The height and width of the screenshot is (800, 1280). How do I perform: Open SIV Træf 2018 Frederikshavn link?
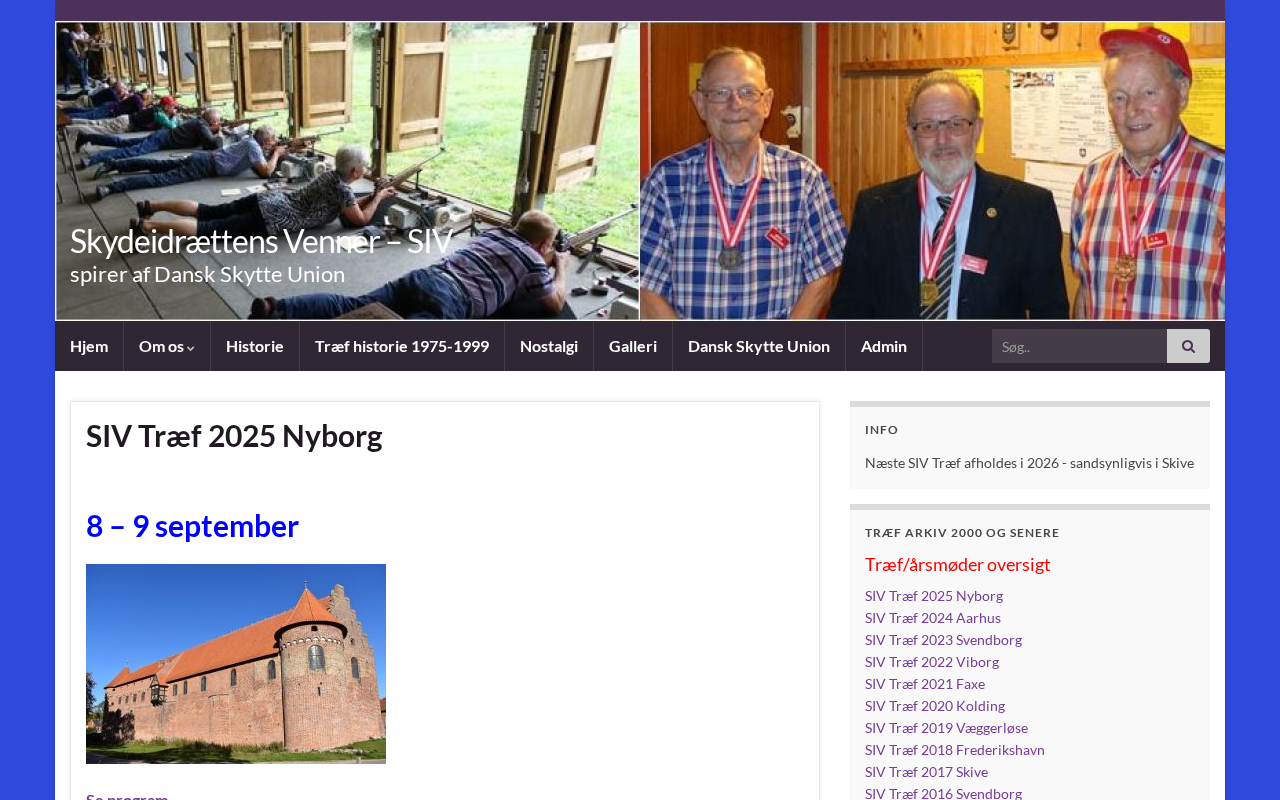955,750
